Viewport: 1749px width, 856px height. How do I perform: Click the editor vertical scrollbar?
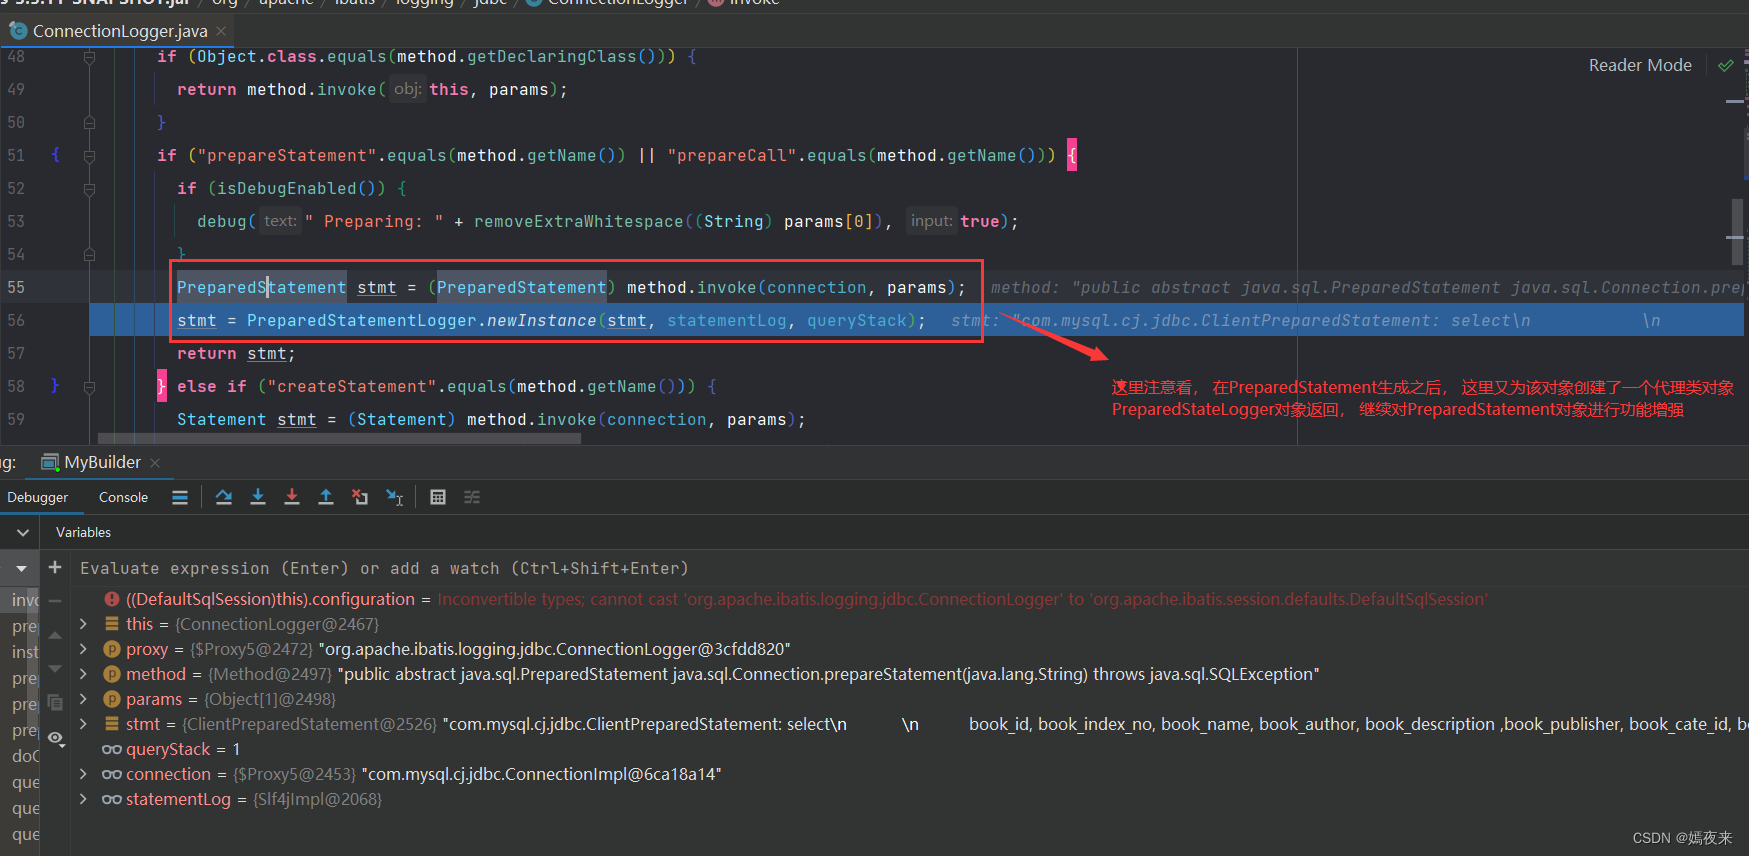tap(1737, 234)
